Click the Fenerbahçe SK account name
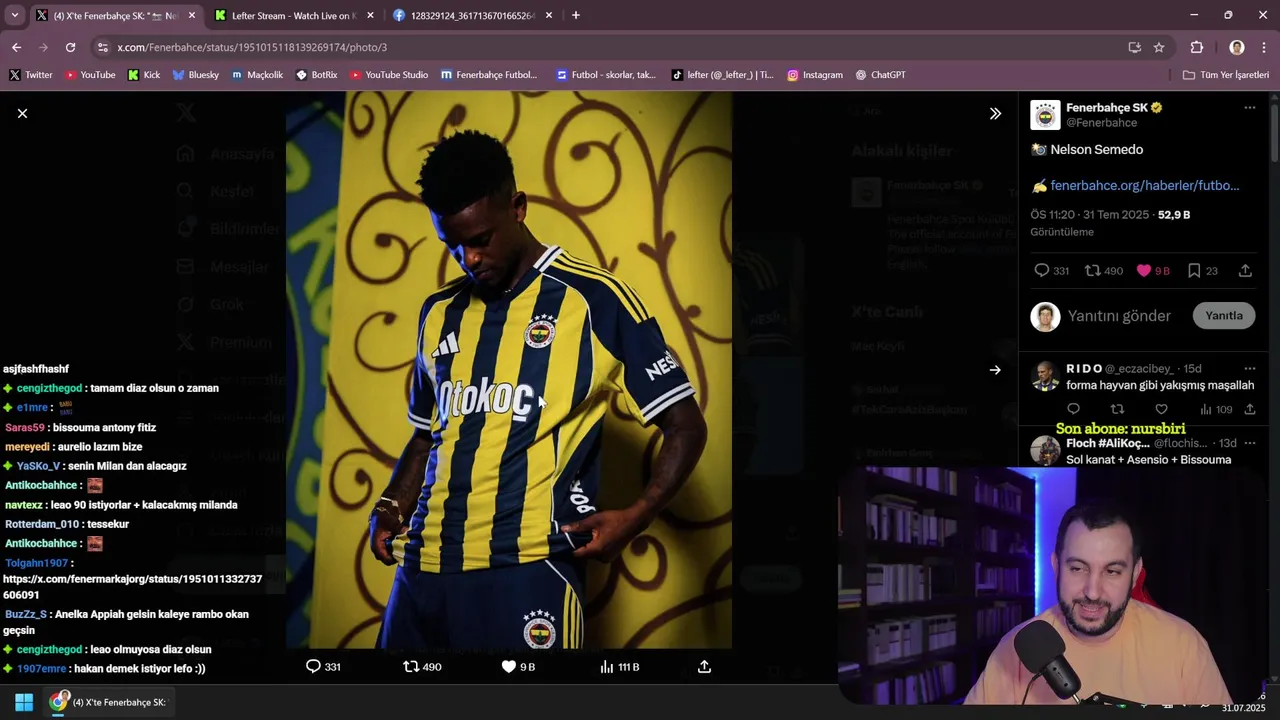This screenshot has height=720, width=1280. click(x=1107, y=108)
